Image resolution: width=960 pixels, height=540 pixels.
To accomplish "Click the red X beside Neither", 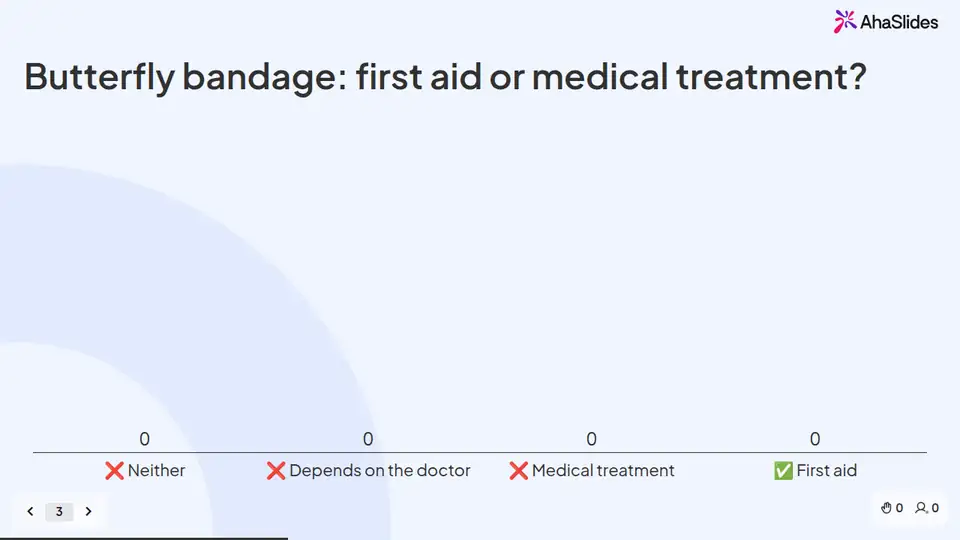I will point(114,470).
